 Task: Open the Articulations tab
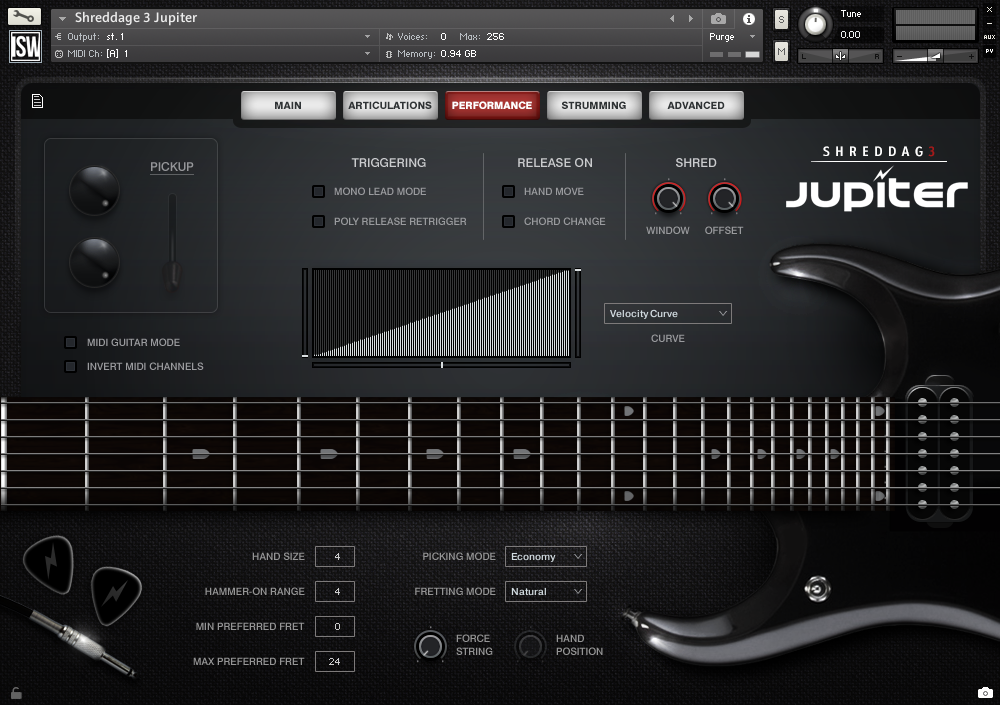[390, 104]
